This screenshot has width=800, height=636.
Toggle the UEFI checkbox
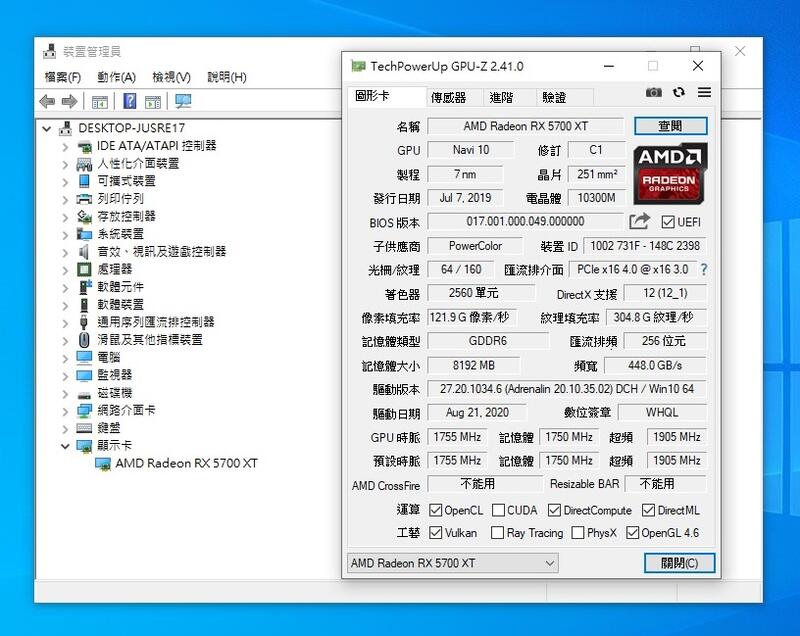(668, 222)
